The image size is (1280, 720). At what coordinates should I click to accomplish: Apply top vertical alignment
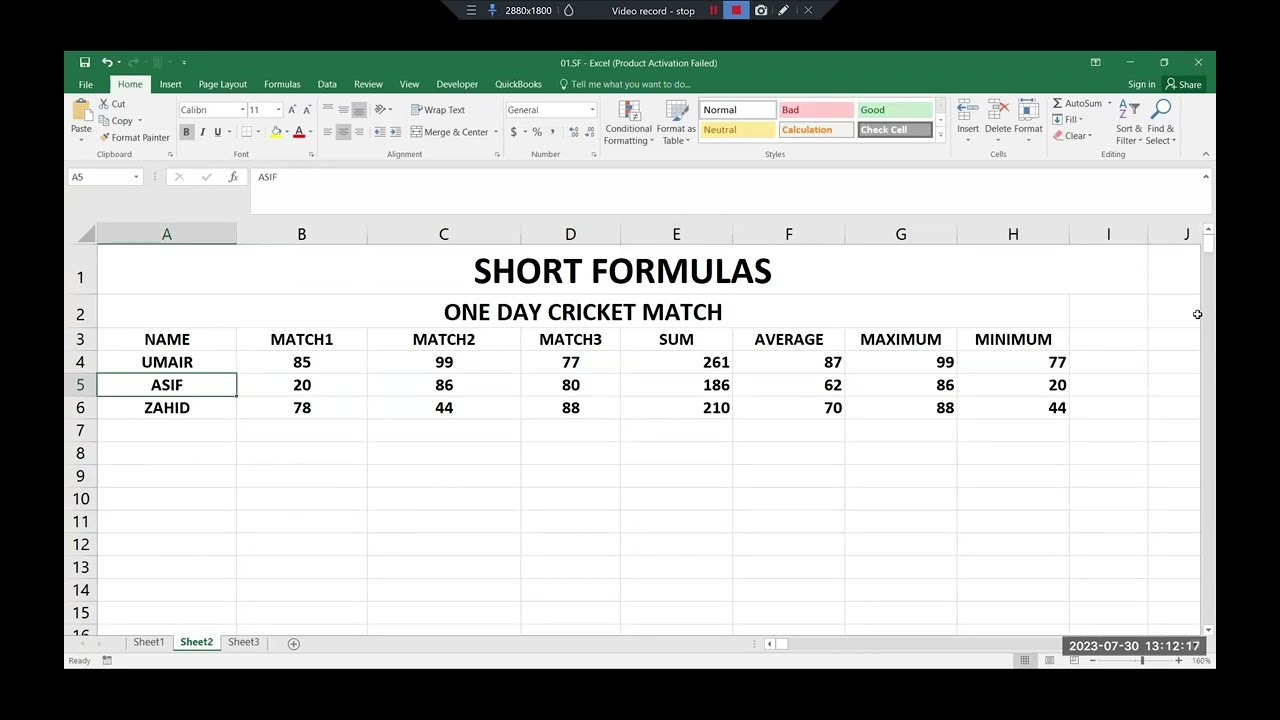tap(328, 110)
